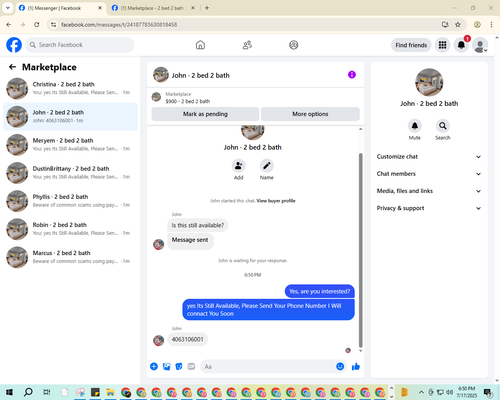Open the $900 - 2 bed 2 bath listing

click(x=188, y=101)
